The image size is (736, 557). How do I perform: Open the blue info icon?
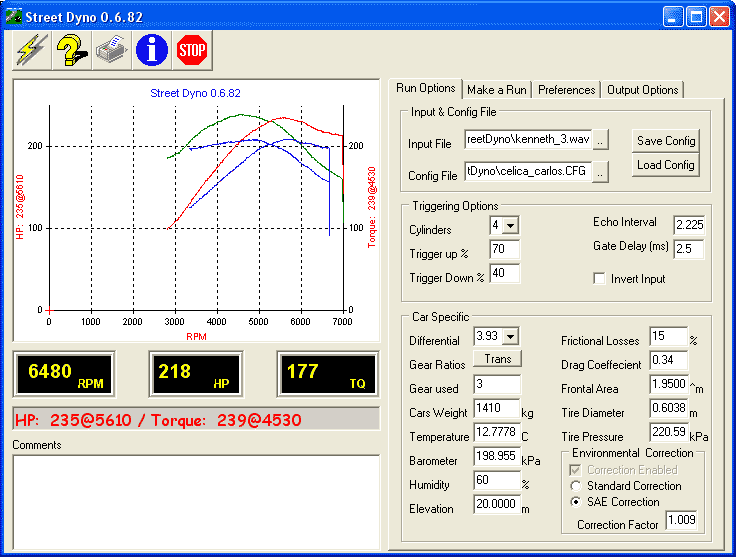(x=152, y=50)
